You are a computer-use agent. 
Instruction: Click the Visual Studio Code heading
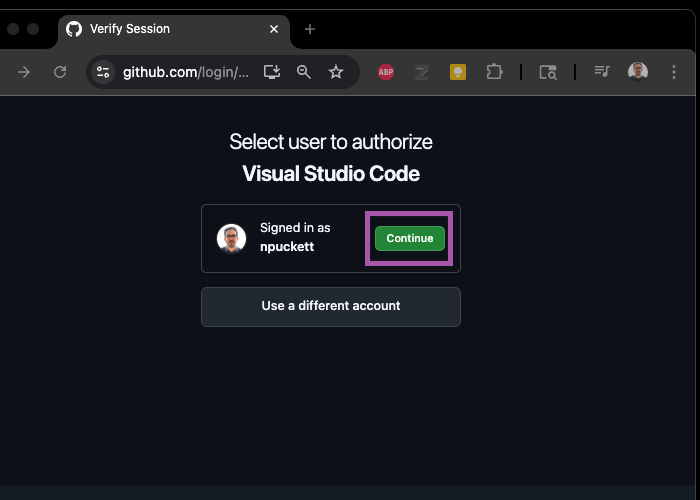[331, 173]
